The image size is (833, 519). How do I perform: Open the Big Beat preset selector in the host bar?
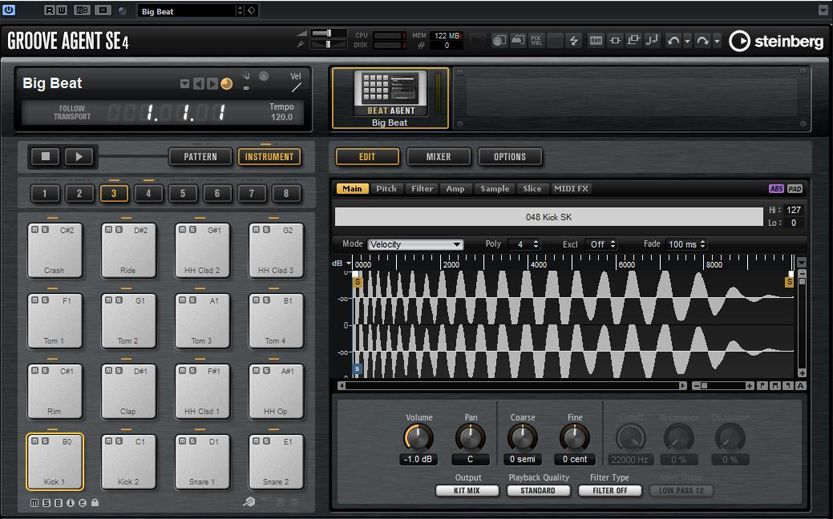click(x=186, y=11)
